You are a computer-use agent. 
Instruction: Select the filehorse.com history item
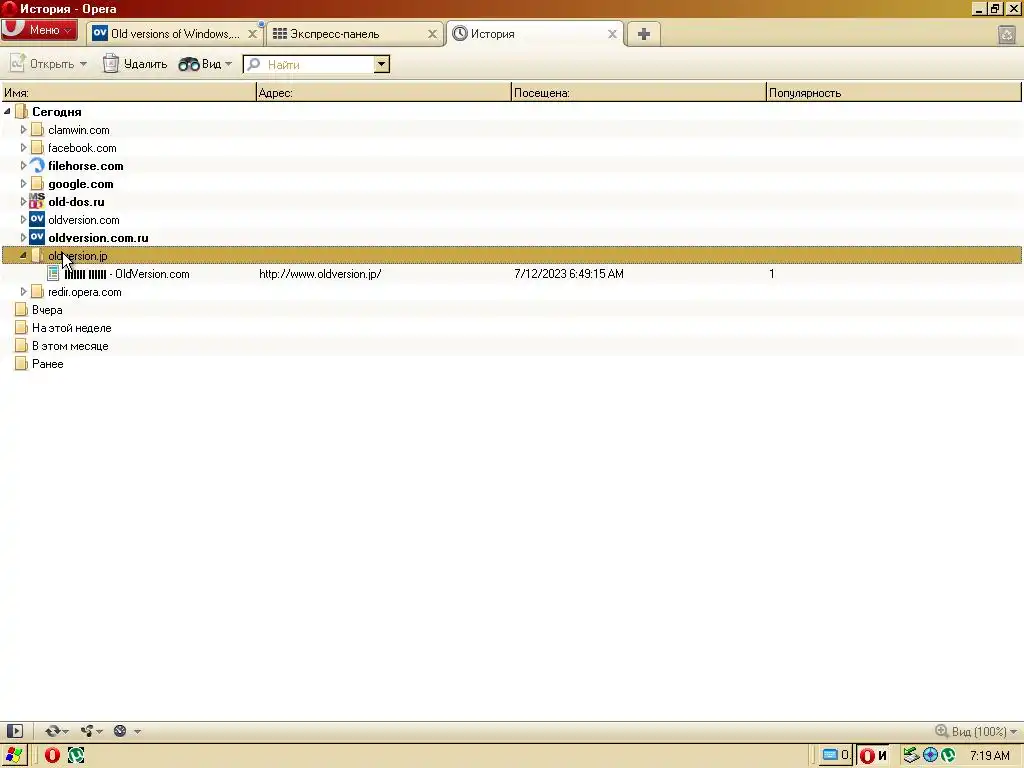(86, 166)
